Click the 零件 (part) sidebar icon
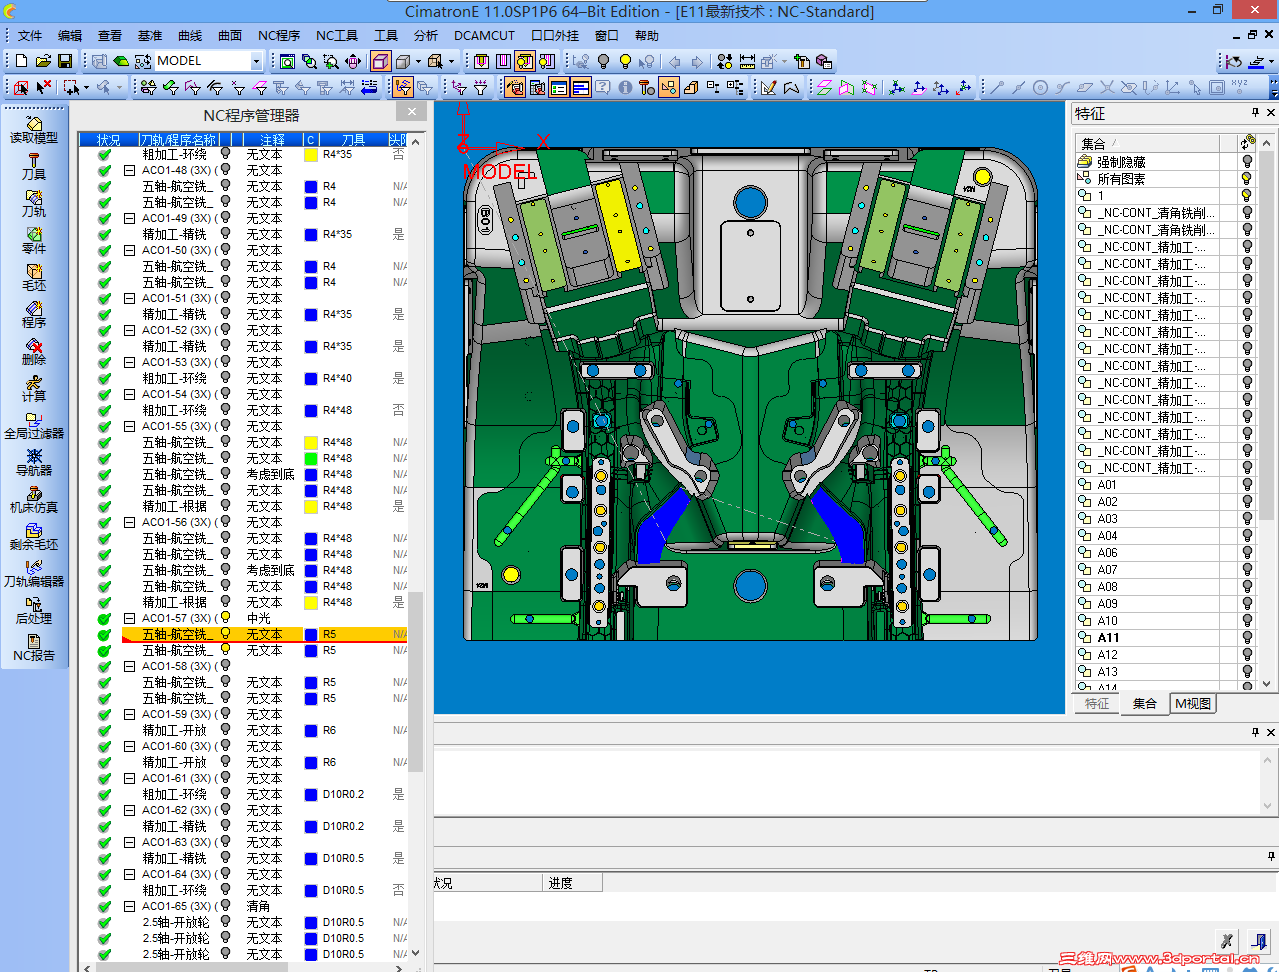Viewport: 1279px width, 972px height. pos(34,240)
